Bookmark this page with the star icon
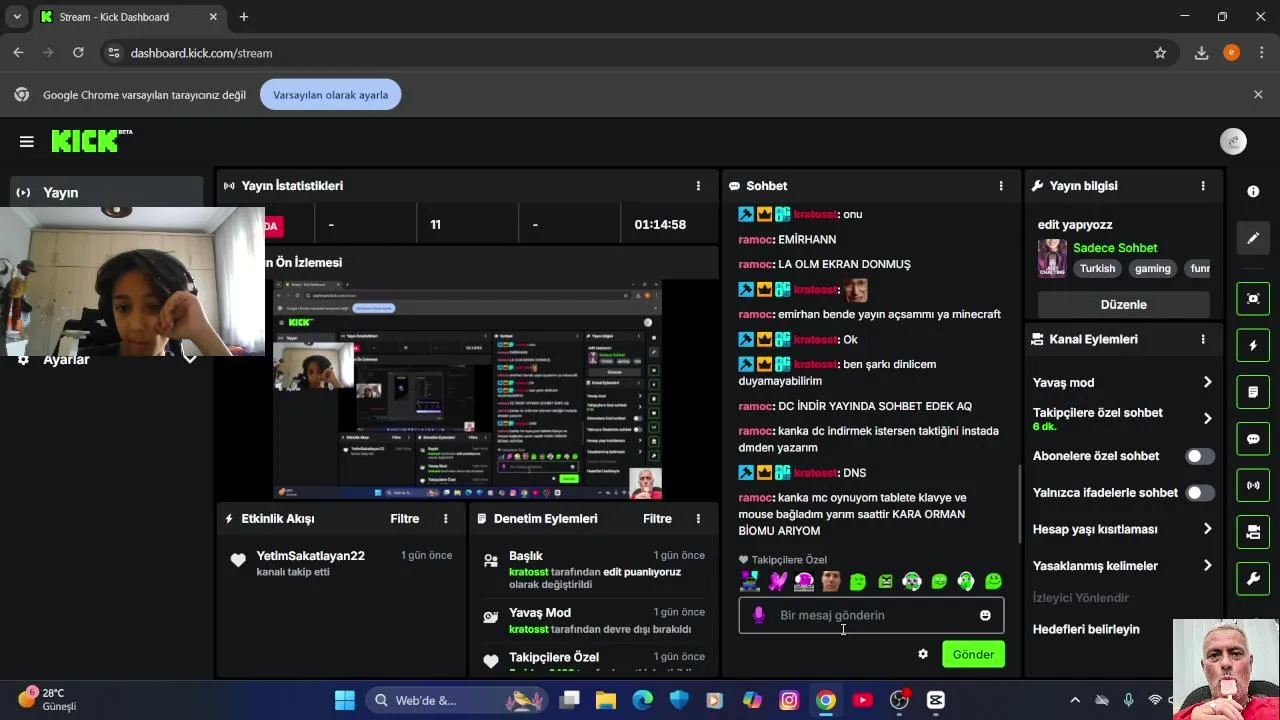 (x=1160, y=53)
